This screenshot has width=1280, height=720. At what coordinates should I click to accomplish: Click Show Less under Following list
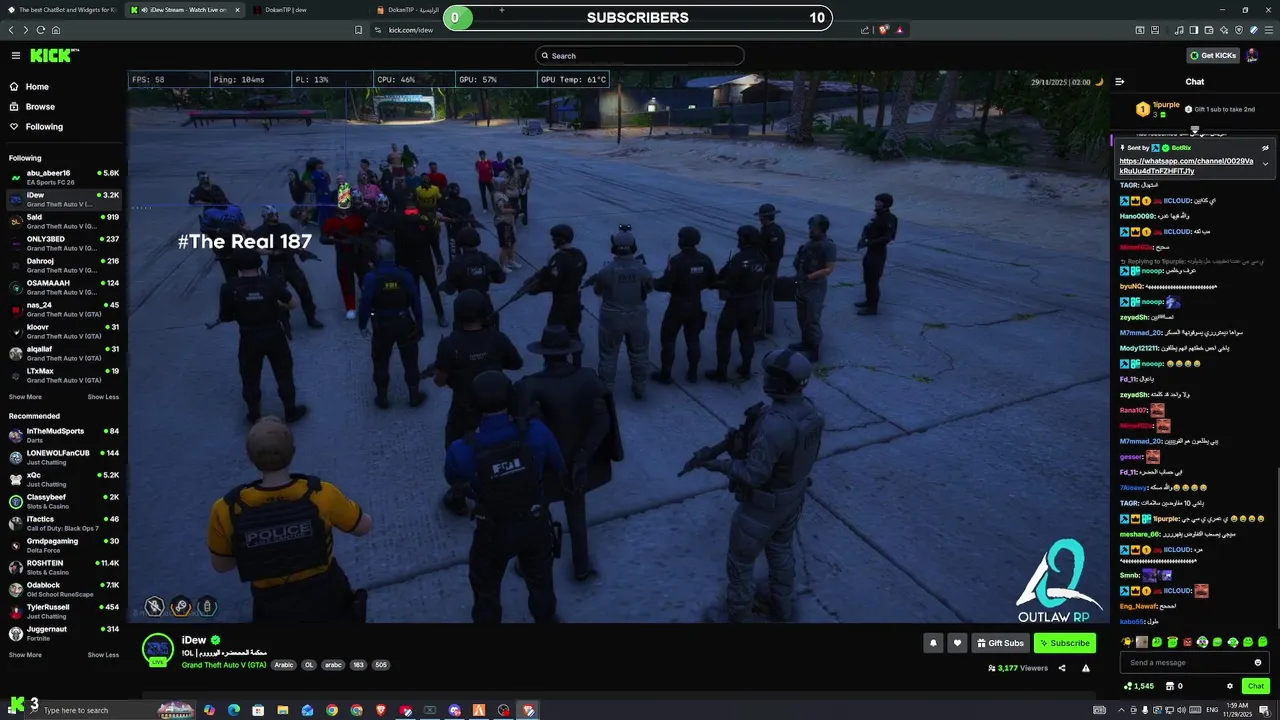(x=103, y=397)
